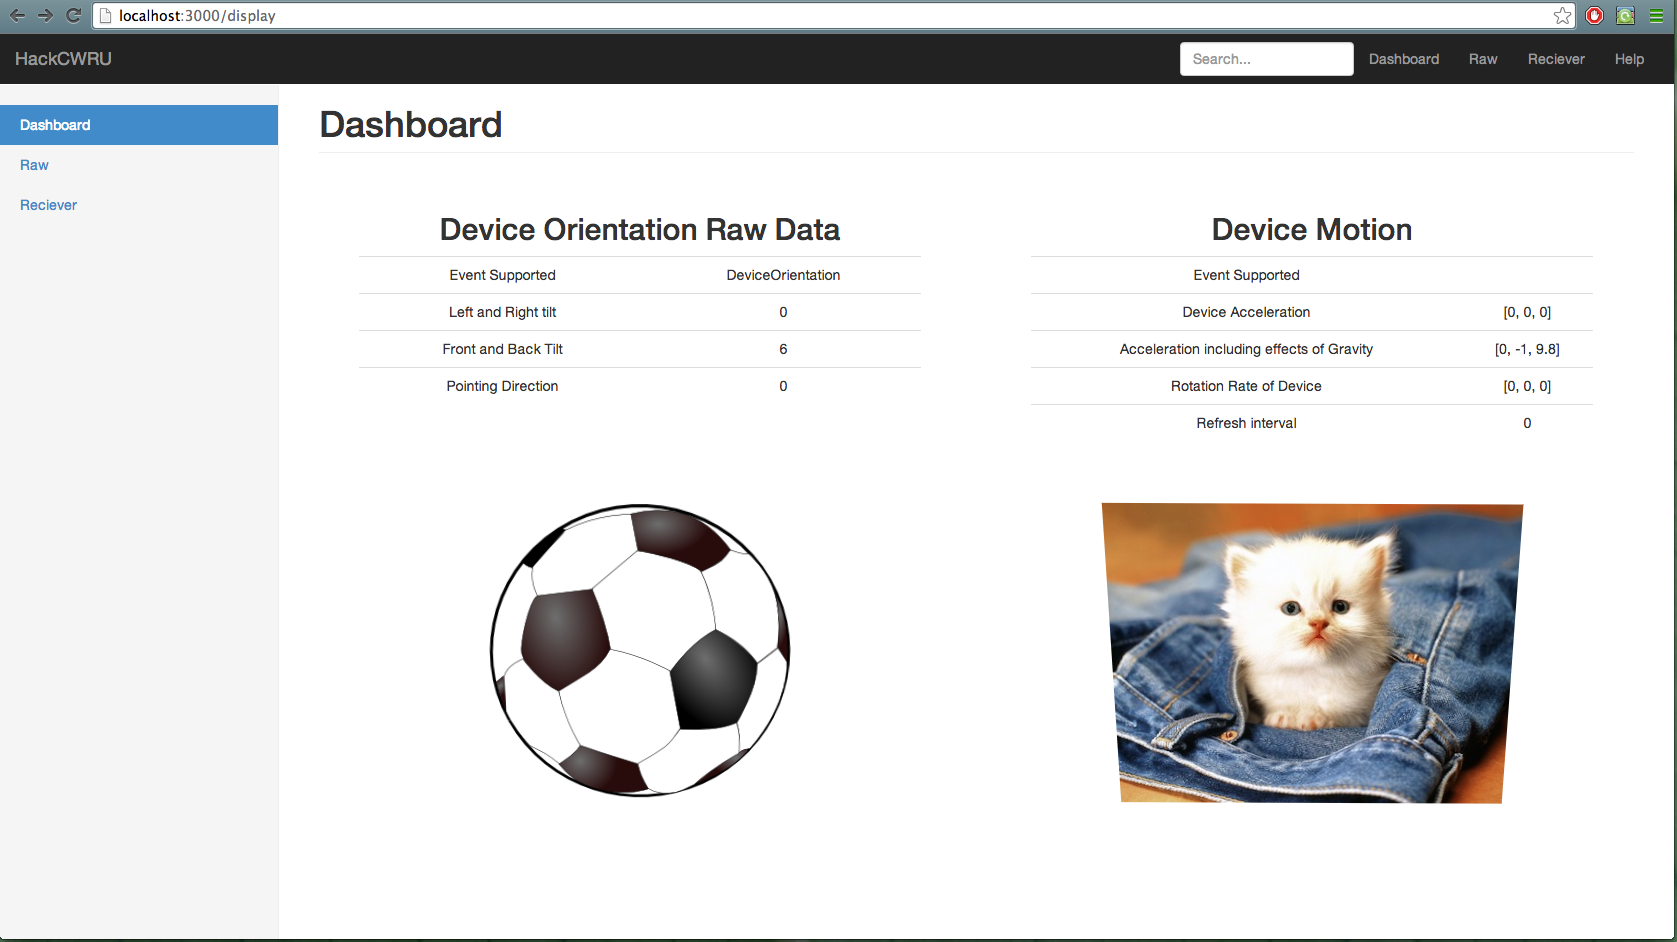Go forward with the browser forward arrow
This screenshot has width=1677, height=942.
coord(45,15)
